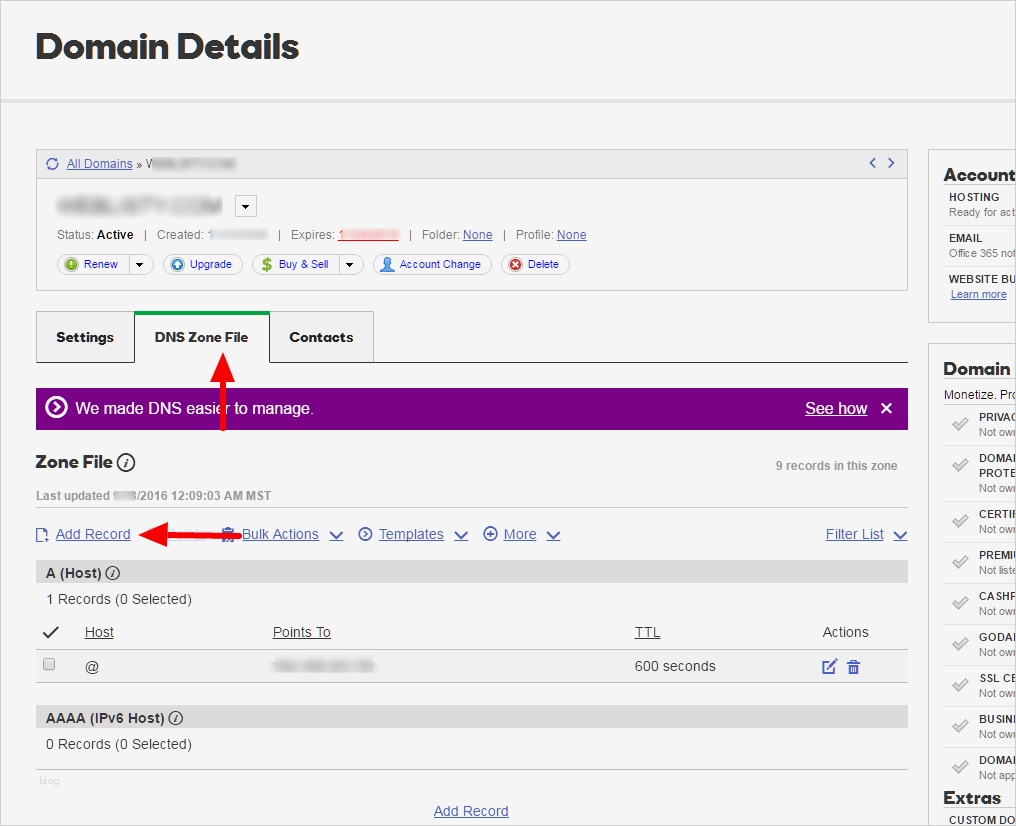Go to next domain arrow
Image resolution: width=1016 pixels, height=826 pixels.
(891, 163)
